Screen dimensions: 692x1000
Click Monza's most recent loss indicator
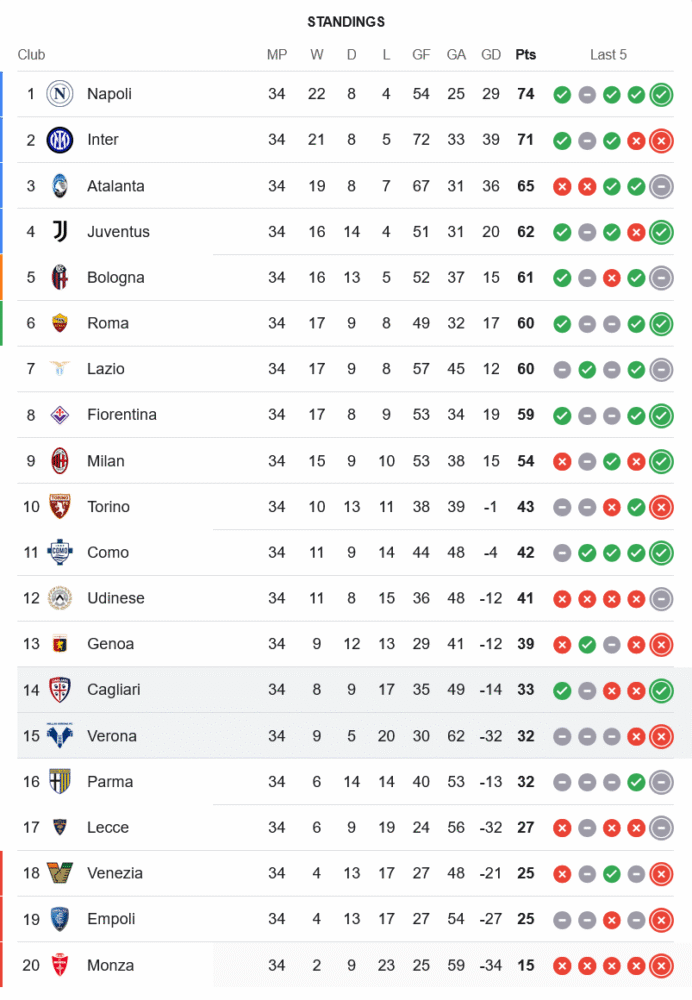tap(660, 966)
